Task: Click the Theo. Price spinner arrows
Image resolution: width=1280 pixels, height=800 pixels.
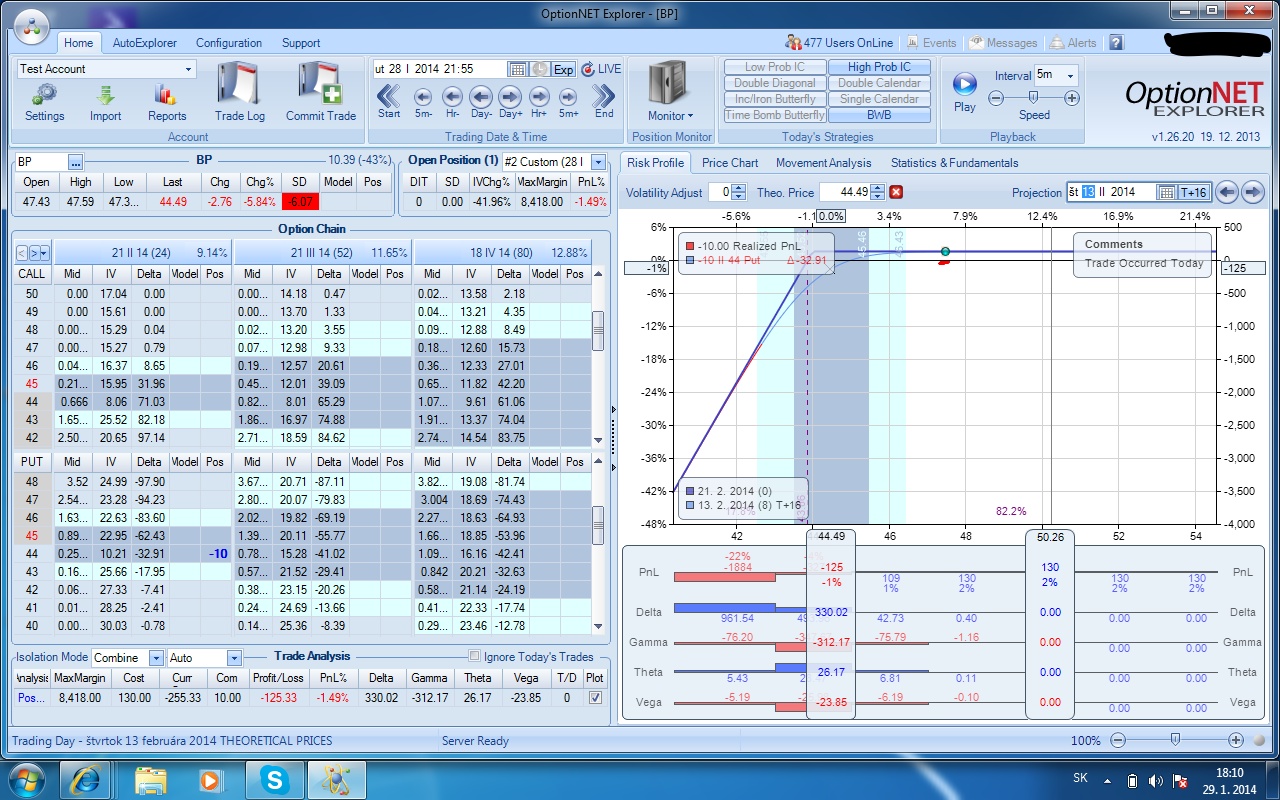Action: tap(877, 193)
